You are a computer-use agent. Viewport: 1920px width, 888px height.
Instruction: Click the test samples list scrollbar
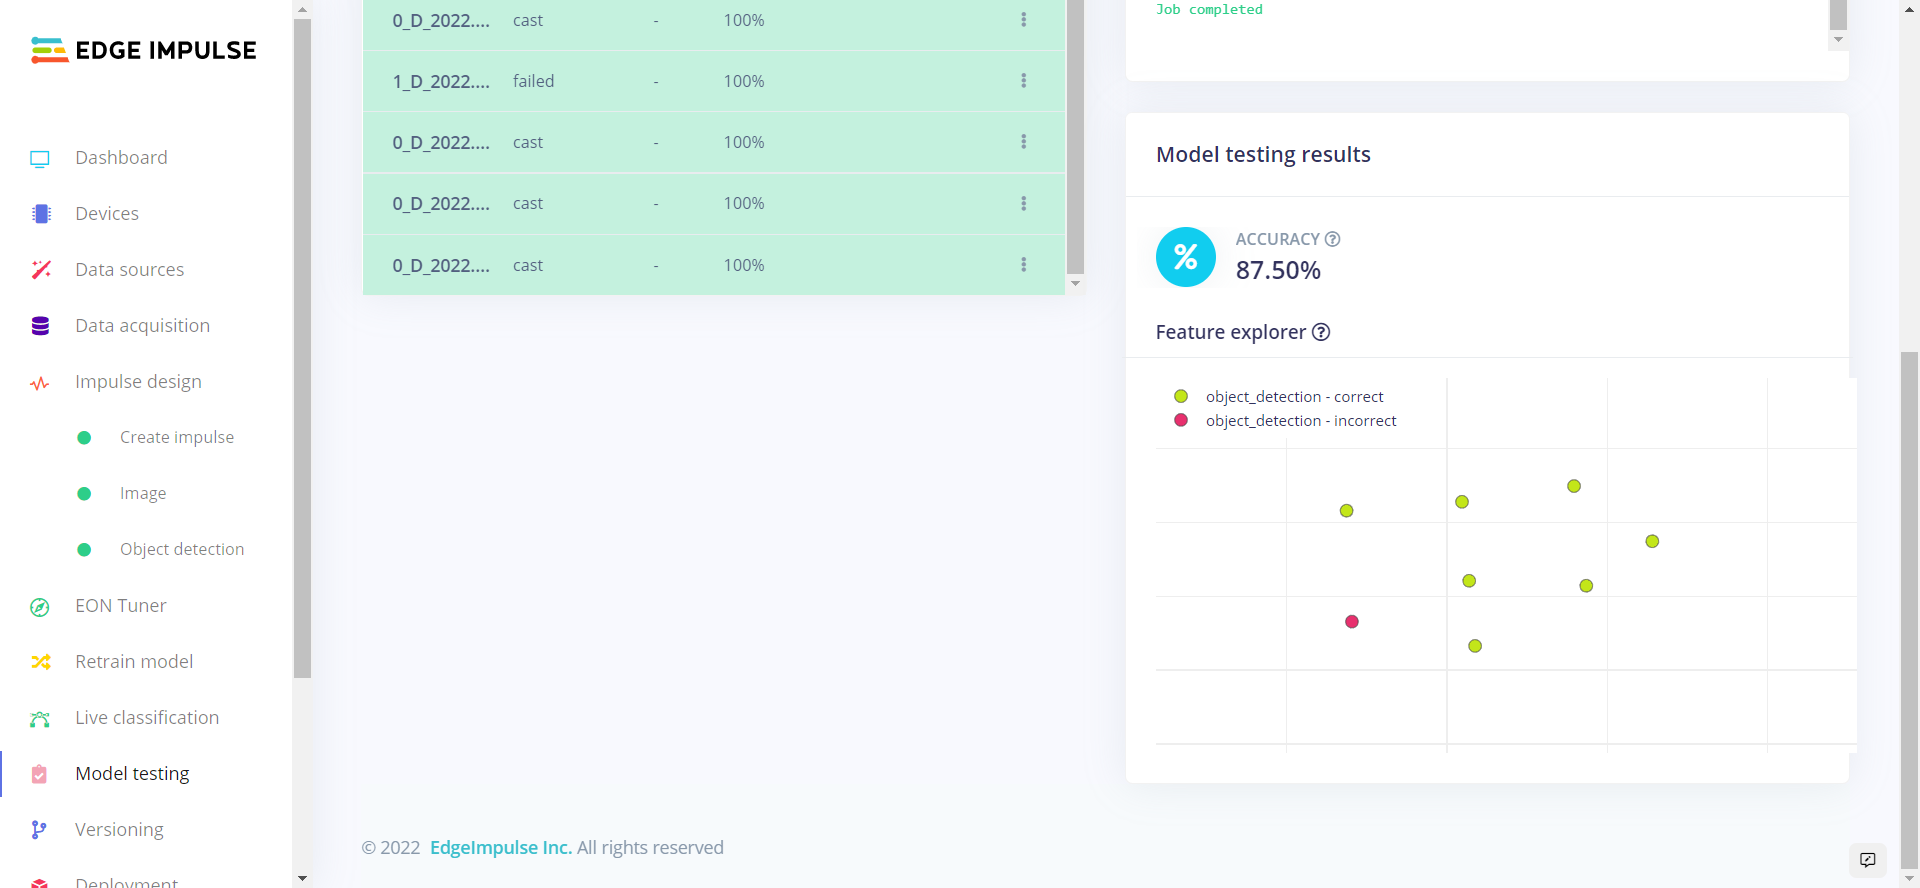[x=1076, y=137]
